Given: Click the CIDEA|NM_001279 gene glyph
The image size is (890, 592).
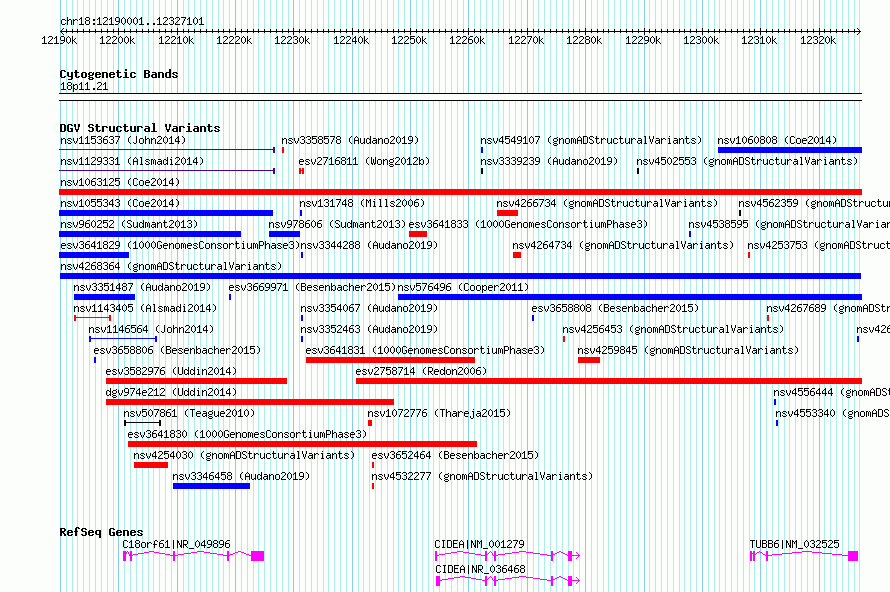Looking at the screenshot, I should tap(507, 556).
